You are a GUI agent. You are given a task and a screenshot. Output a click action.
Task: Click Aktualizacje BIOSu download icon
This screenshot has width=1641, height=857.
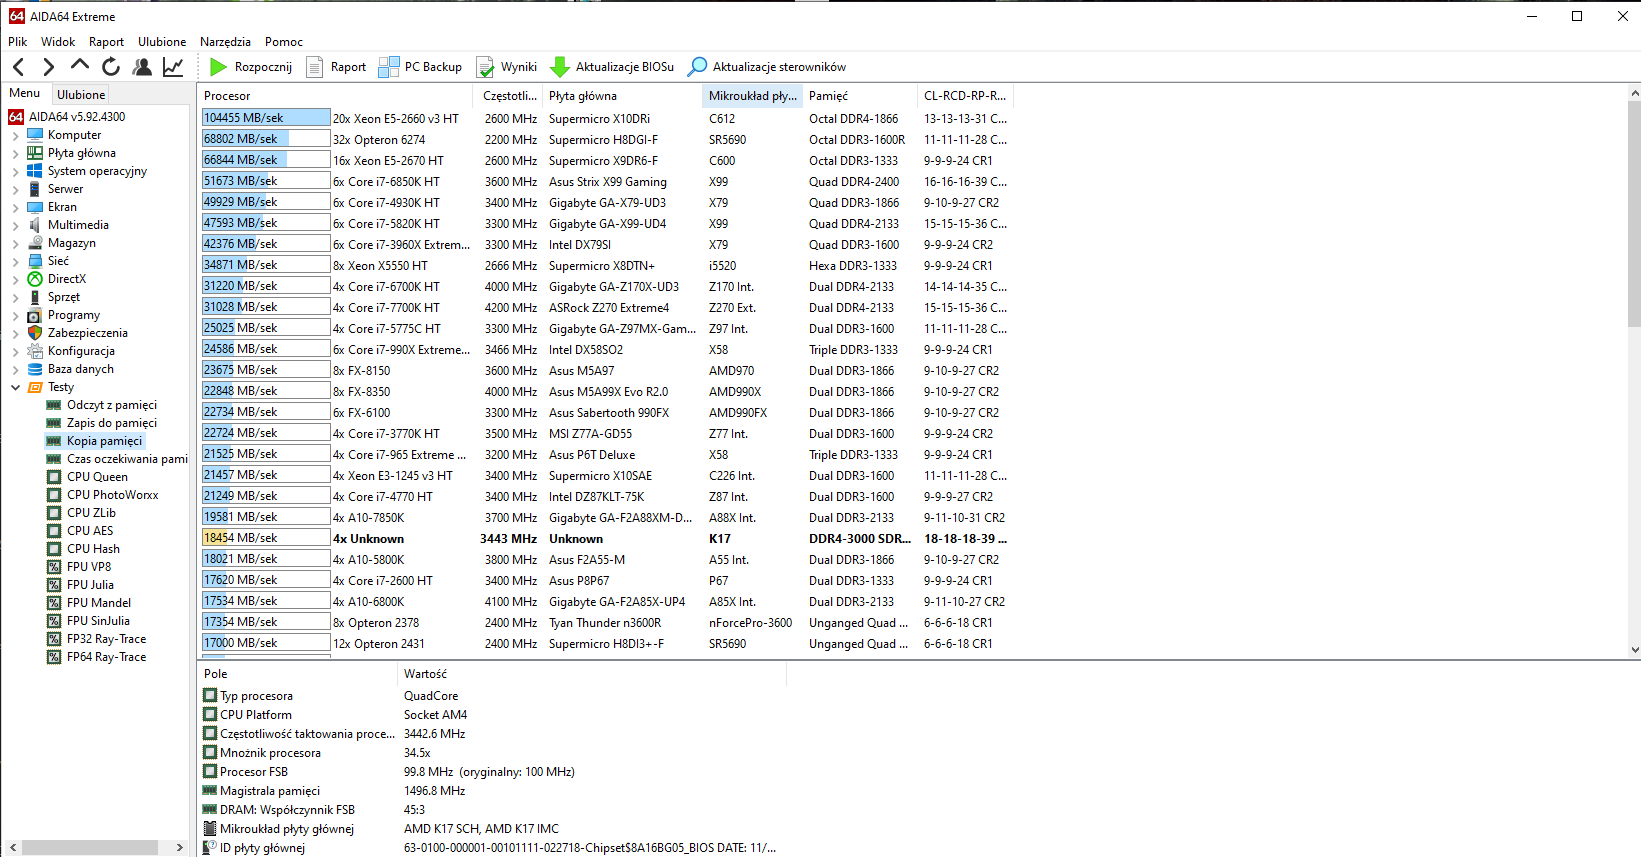[561, 67]
